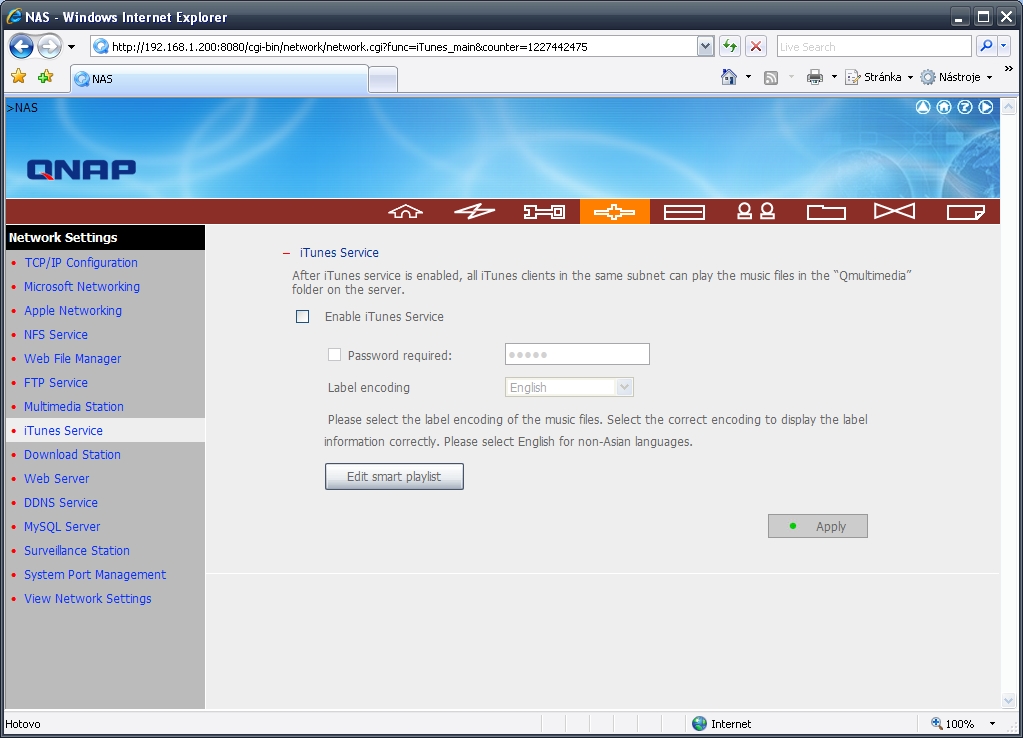Click the RSS feeds icon

click(771, 78)
